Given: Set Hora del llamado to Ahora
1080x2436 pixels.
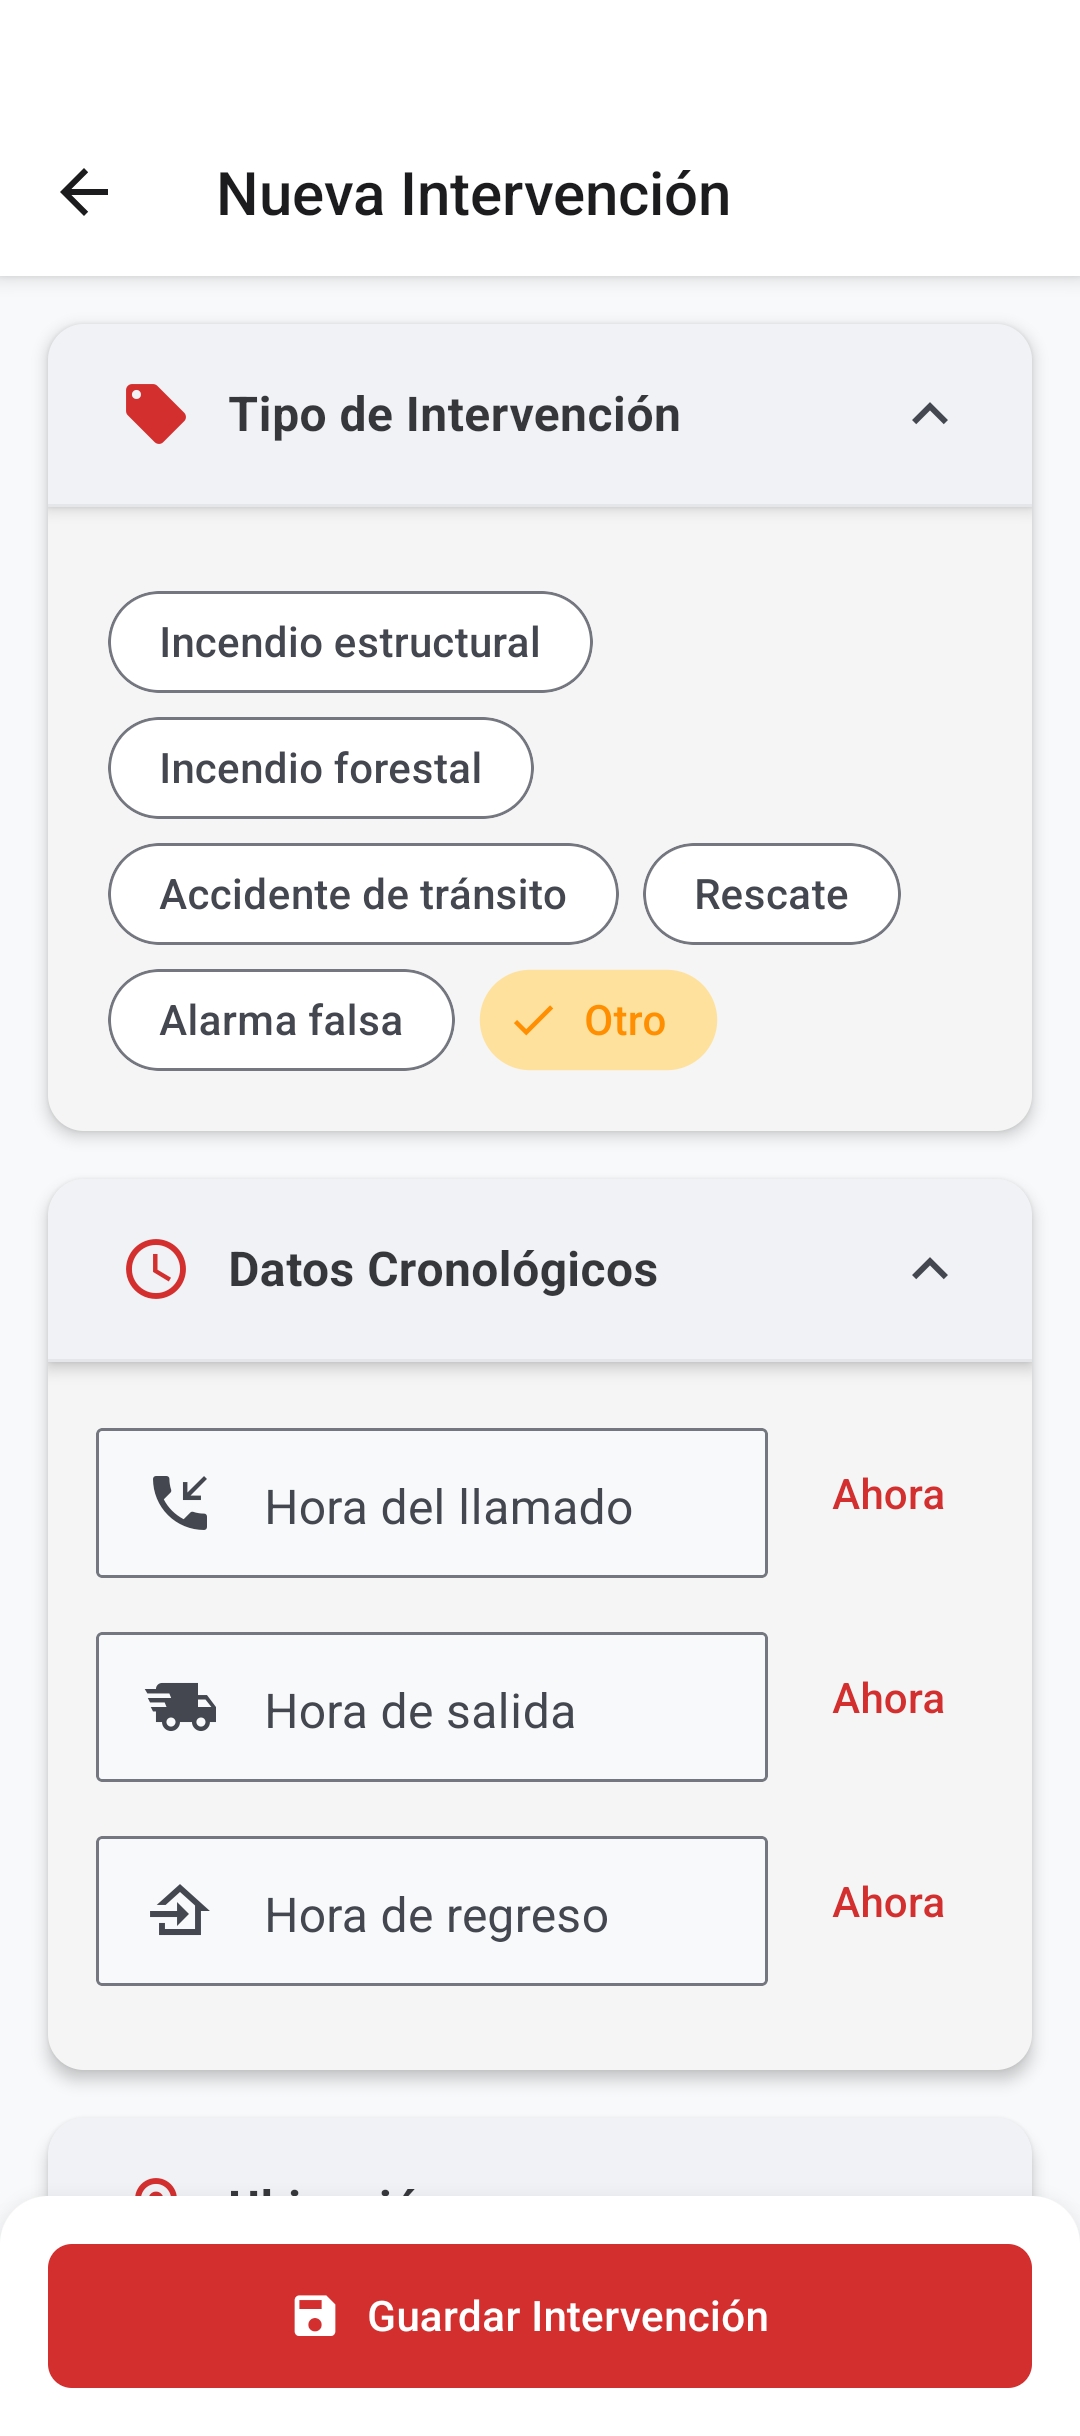Looking at the screenshot, I should click(x=888, y=1495).
